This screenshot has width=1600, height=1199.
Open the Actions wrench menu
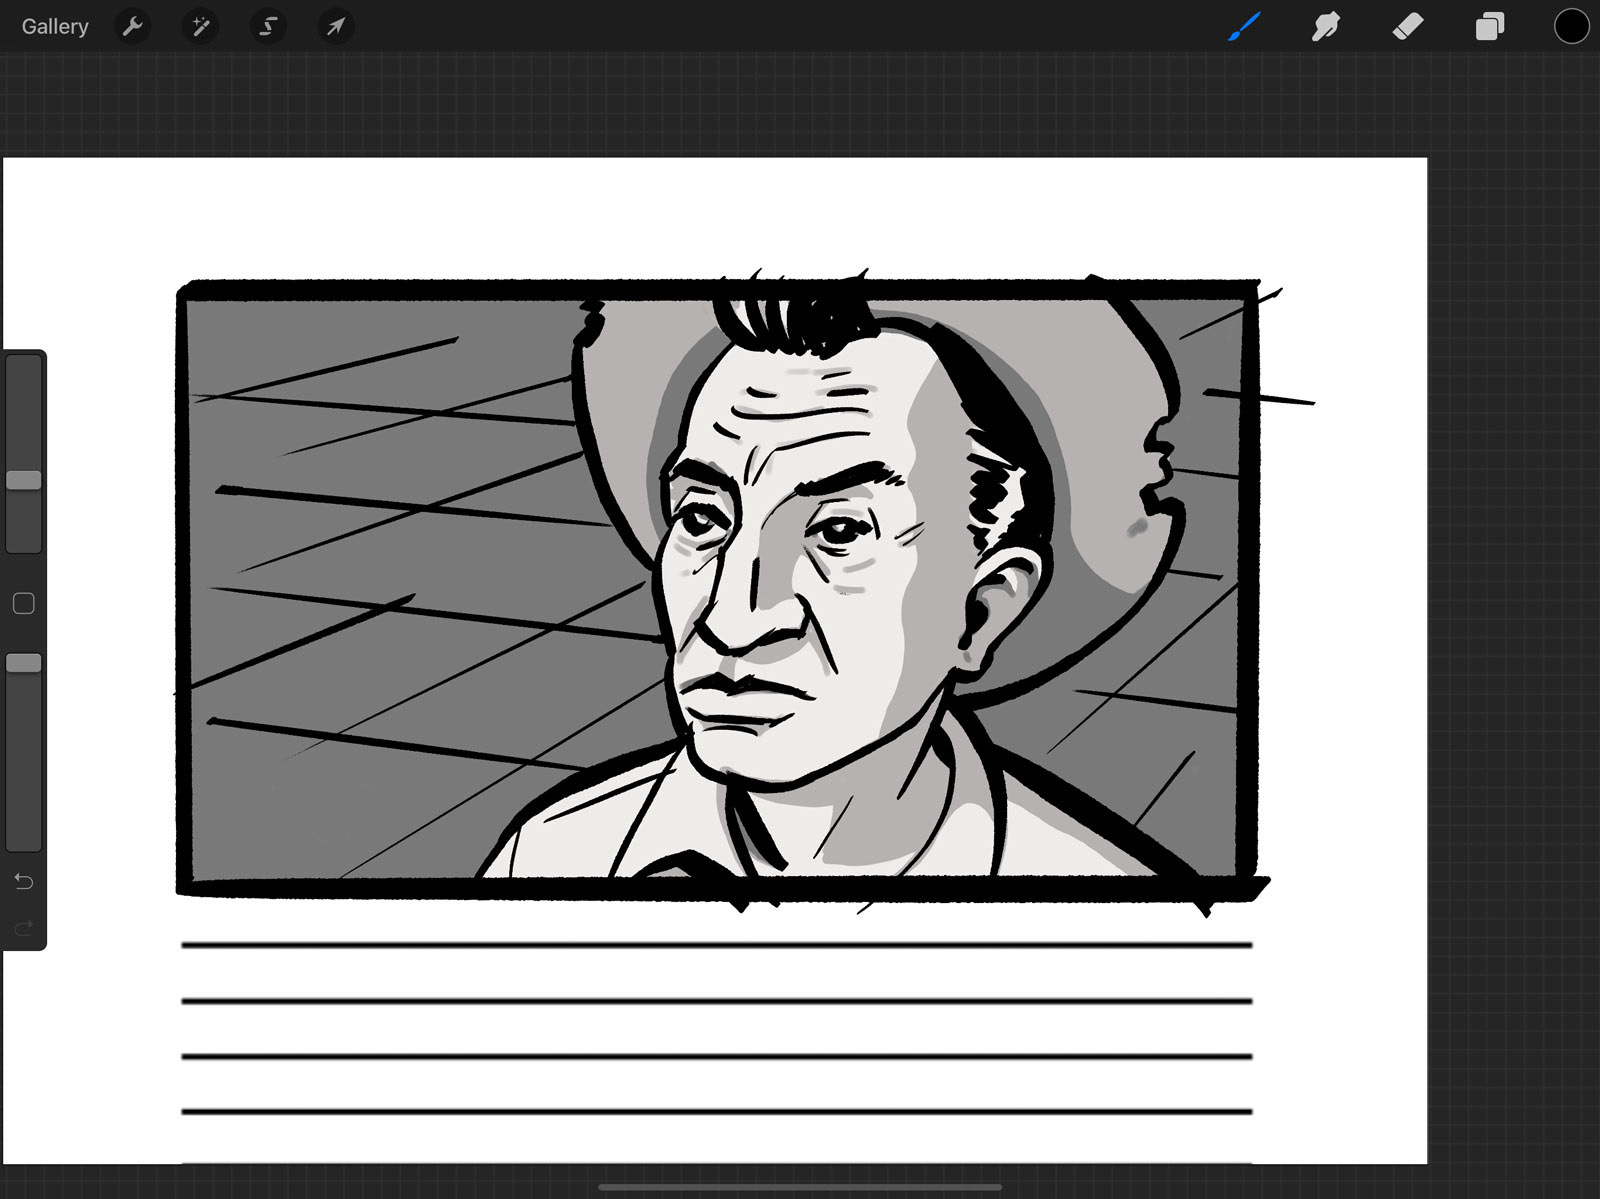(x=133, y=27)
